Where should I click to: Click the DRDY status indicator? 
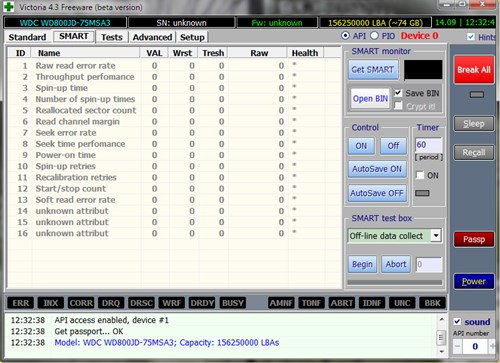pos(202,303)
